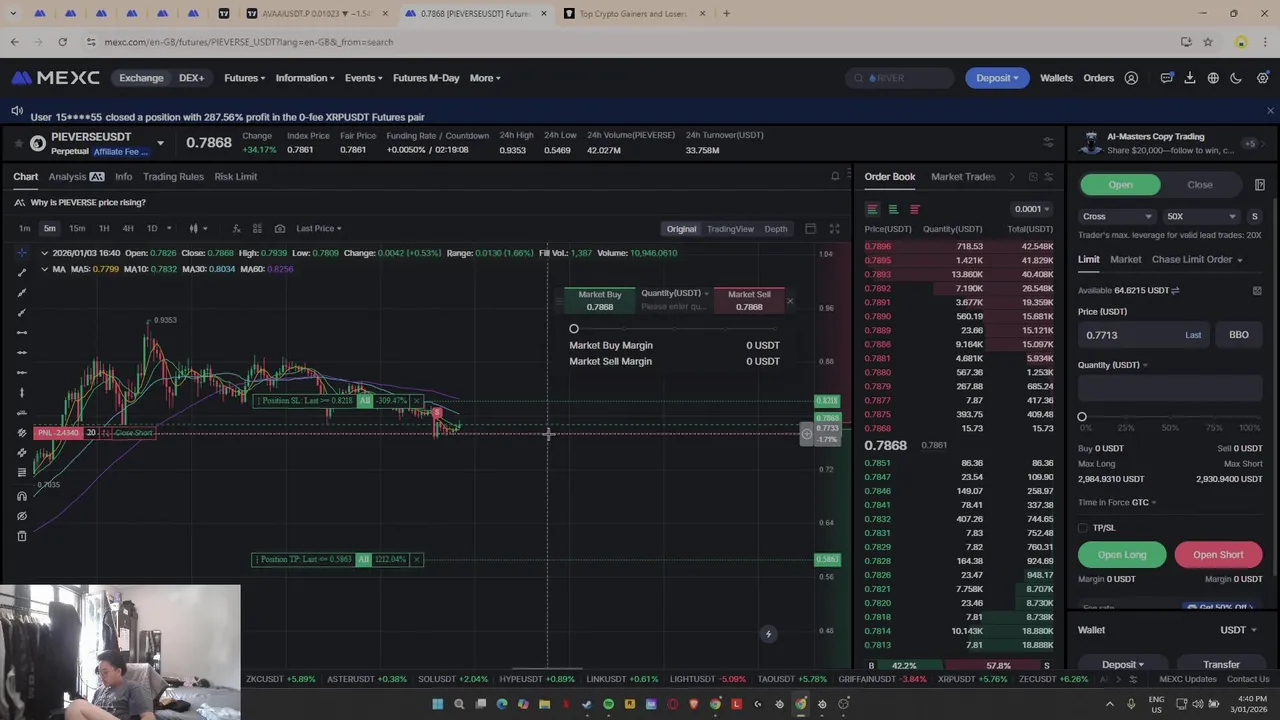This screenshot has height=720, width=1280.
Task: Click the order quantity percentage slider handle
Action: pos(1082,417)
